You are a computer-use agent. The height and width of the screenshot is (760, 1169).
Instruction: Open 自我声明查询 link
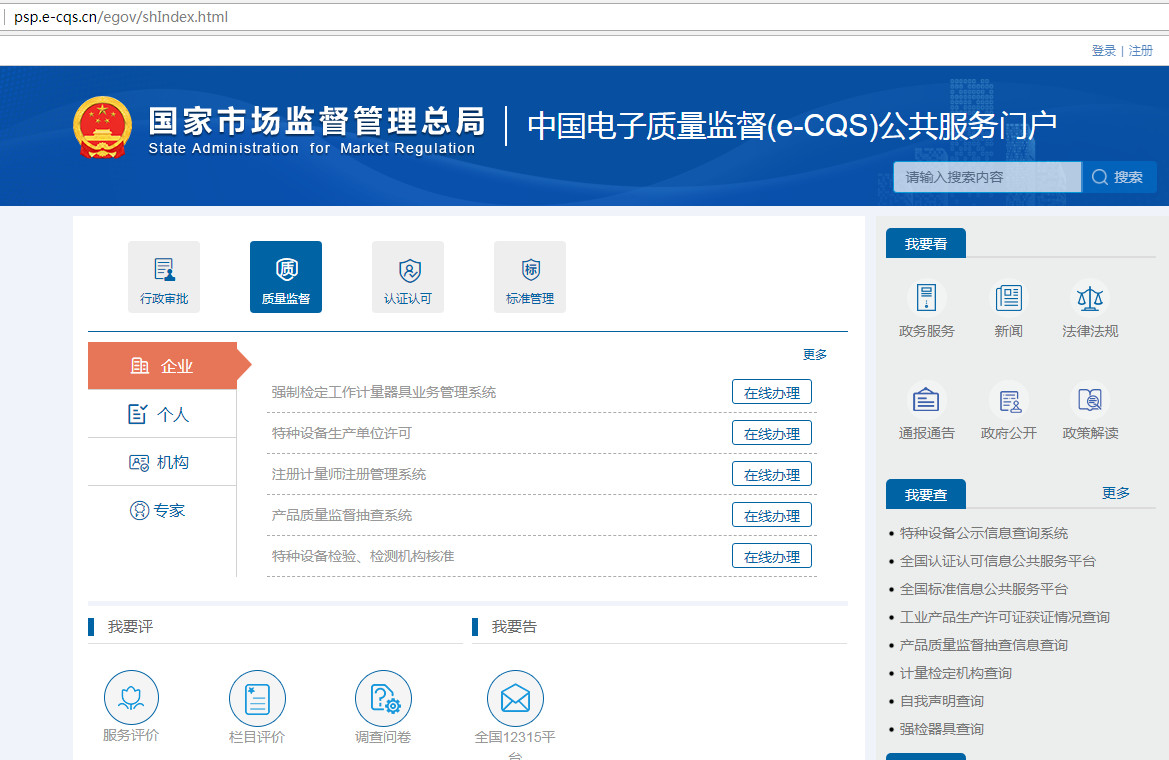pos(942,701)
